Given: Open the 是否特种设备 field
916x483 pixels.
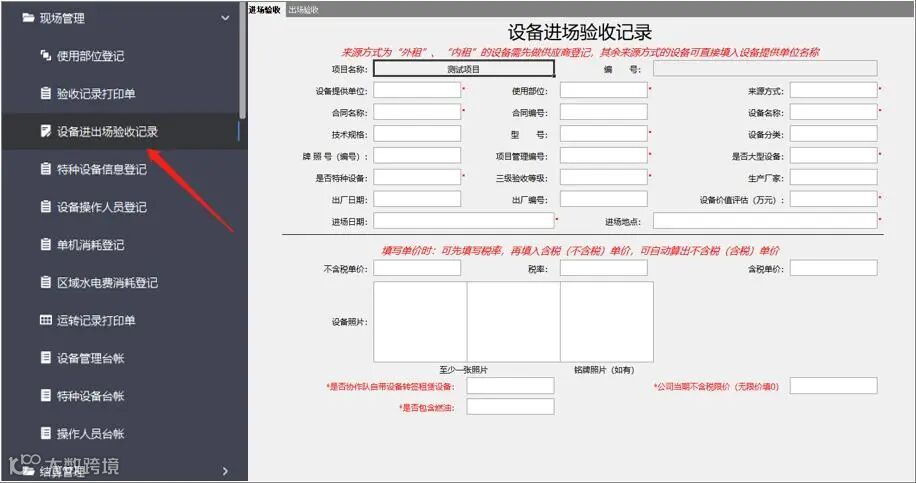Looking at the screenshot, I should pyautogui.click(x=417, y=177).
